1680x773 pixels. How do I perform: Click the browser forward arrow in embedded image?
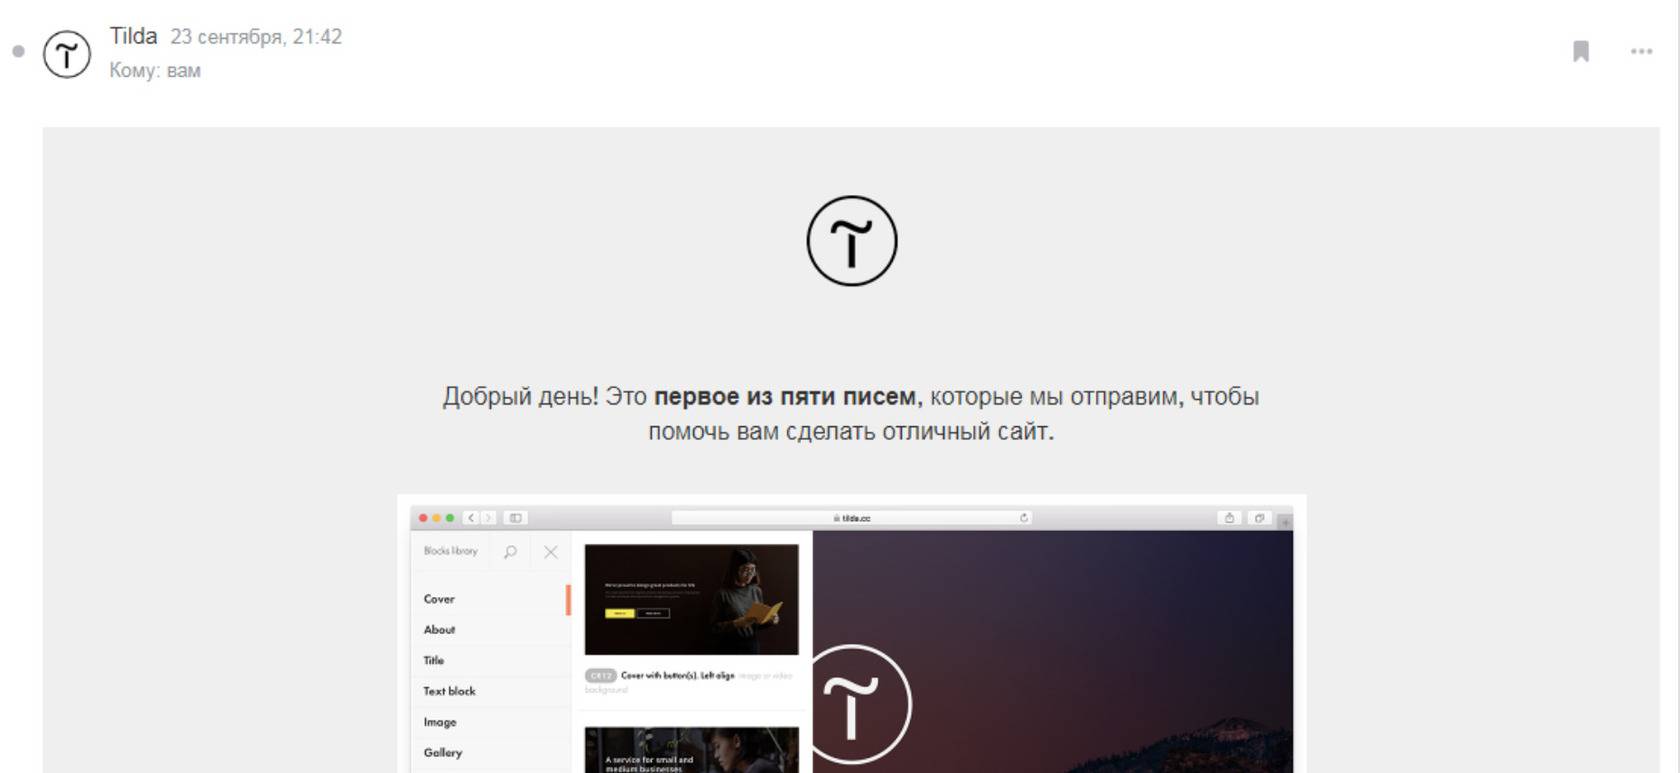(489, 518)
